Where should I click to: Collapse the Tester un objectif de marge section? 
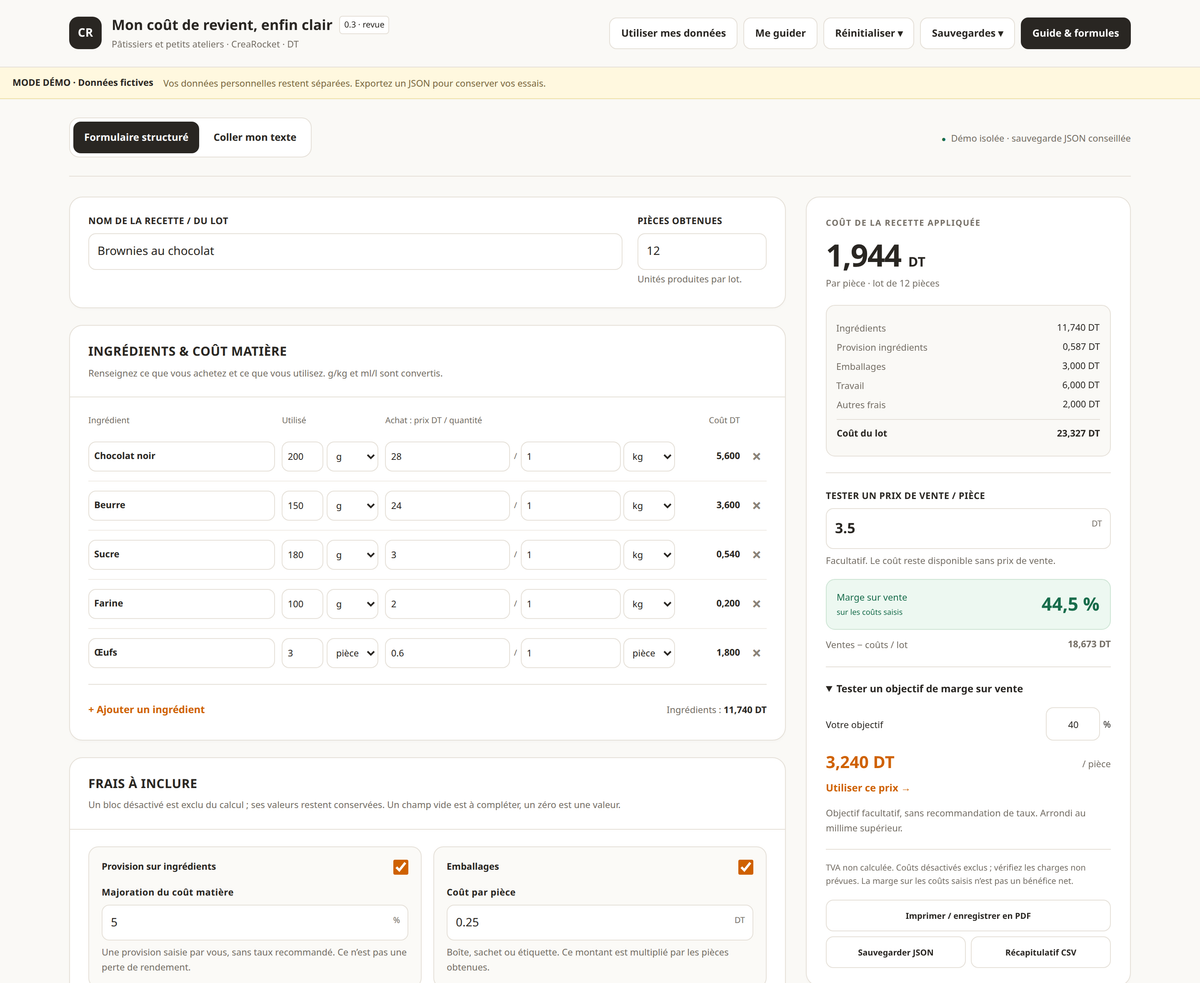click(x=924, y=688)
